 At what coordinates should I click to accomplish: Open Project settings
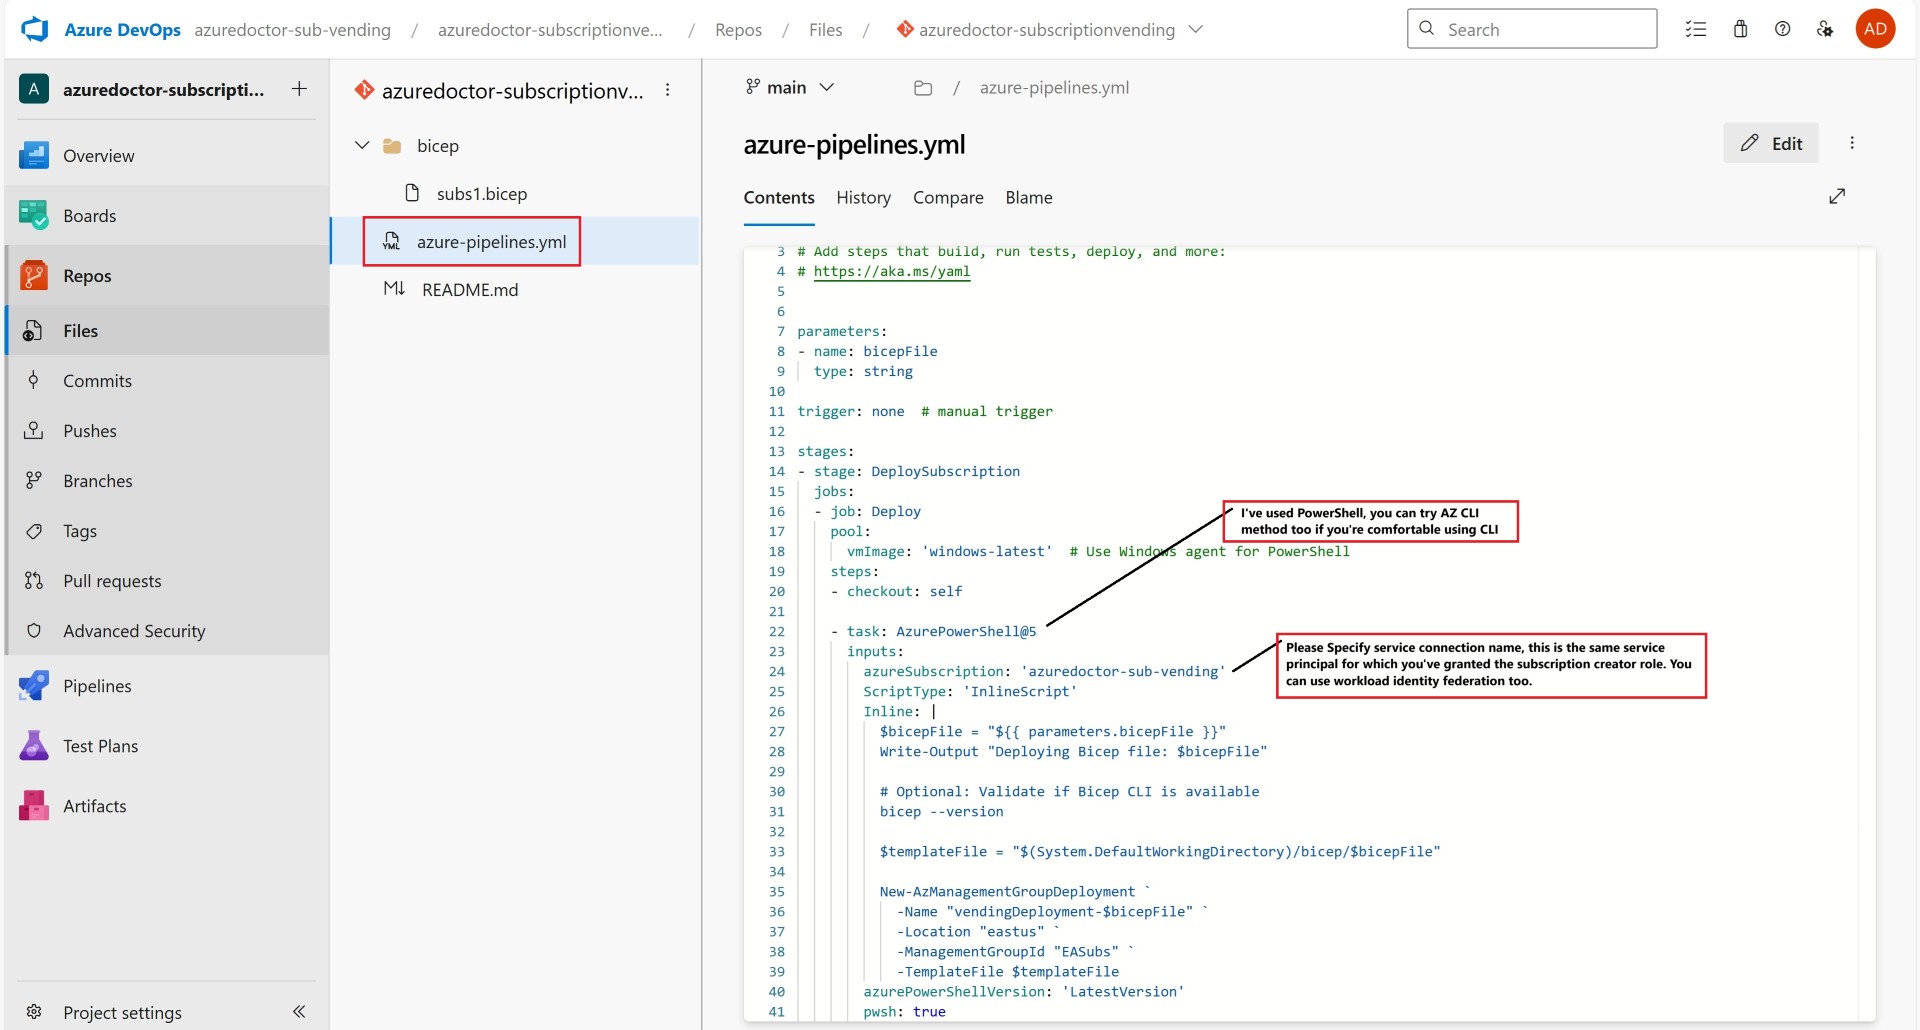[x=122, y=1012]
